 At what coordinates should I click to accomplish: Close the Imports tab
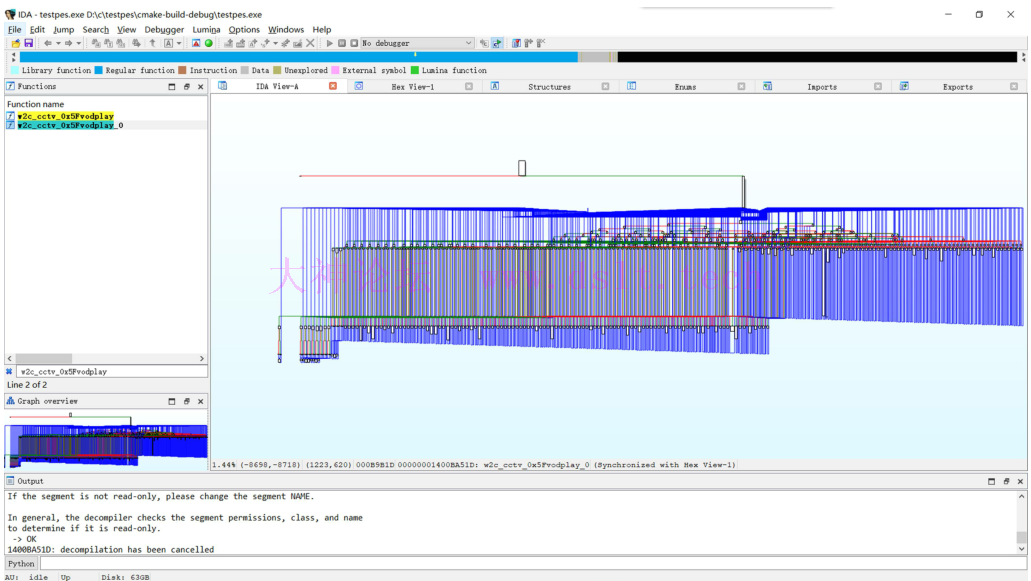(878, 86)
